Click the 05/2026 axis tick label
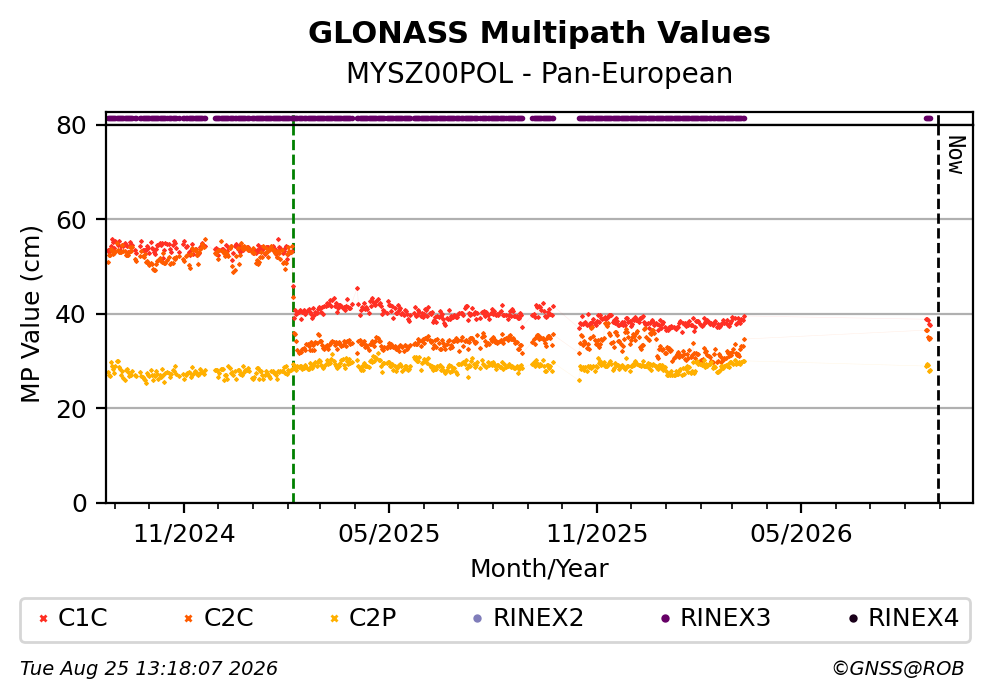Image resolution: width=993 pixels, height=699 pixels. click(801, 534)
